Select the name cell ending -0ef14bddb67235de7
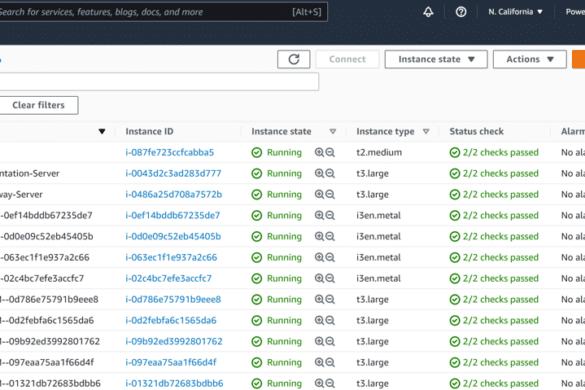The height and width of the screenshot is (390, 585). pos(46,215)
